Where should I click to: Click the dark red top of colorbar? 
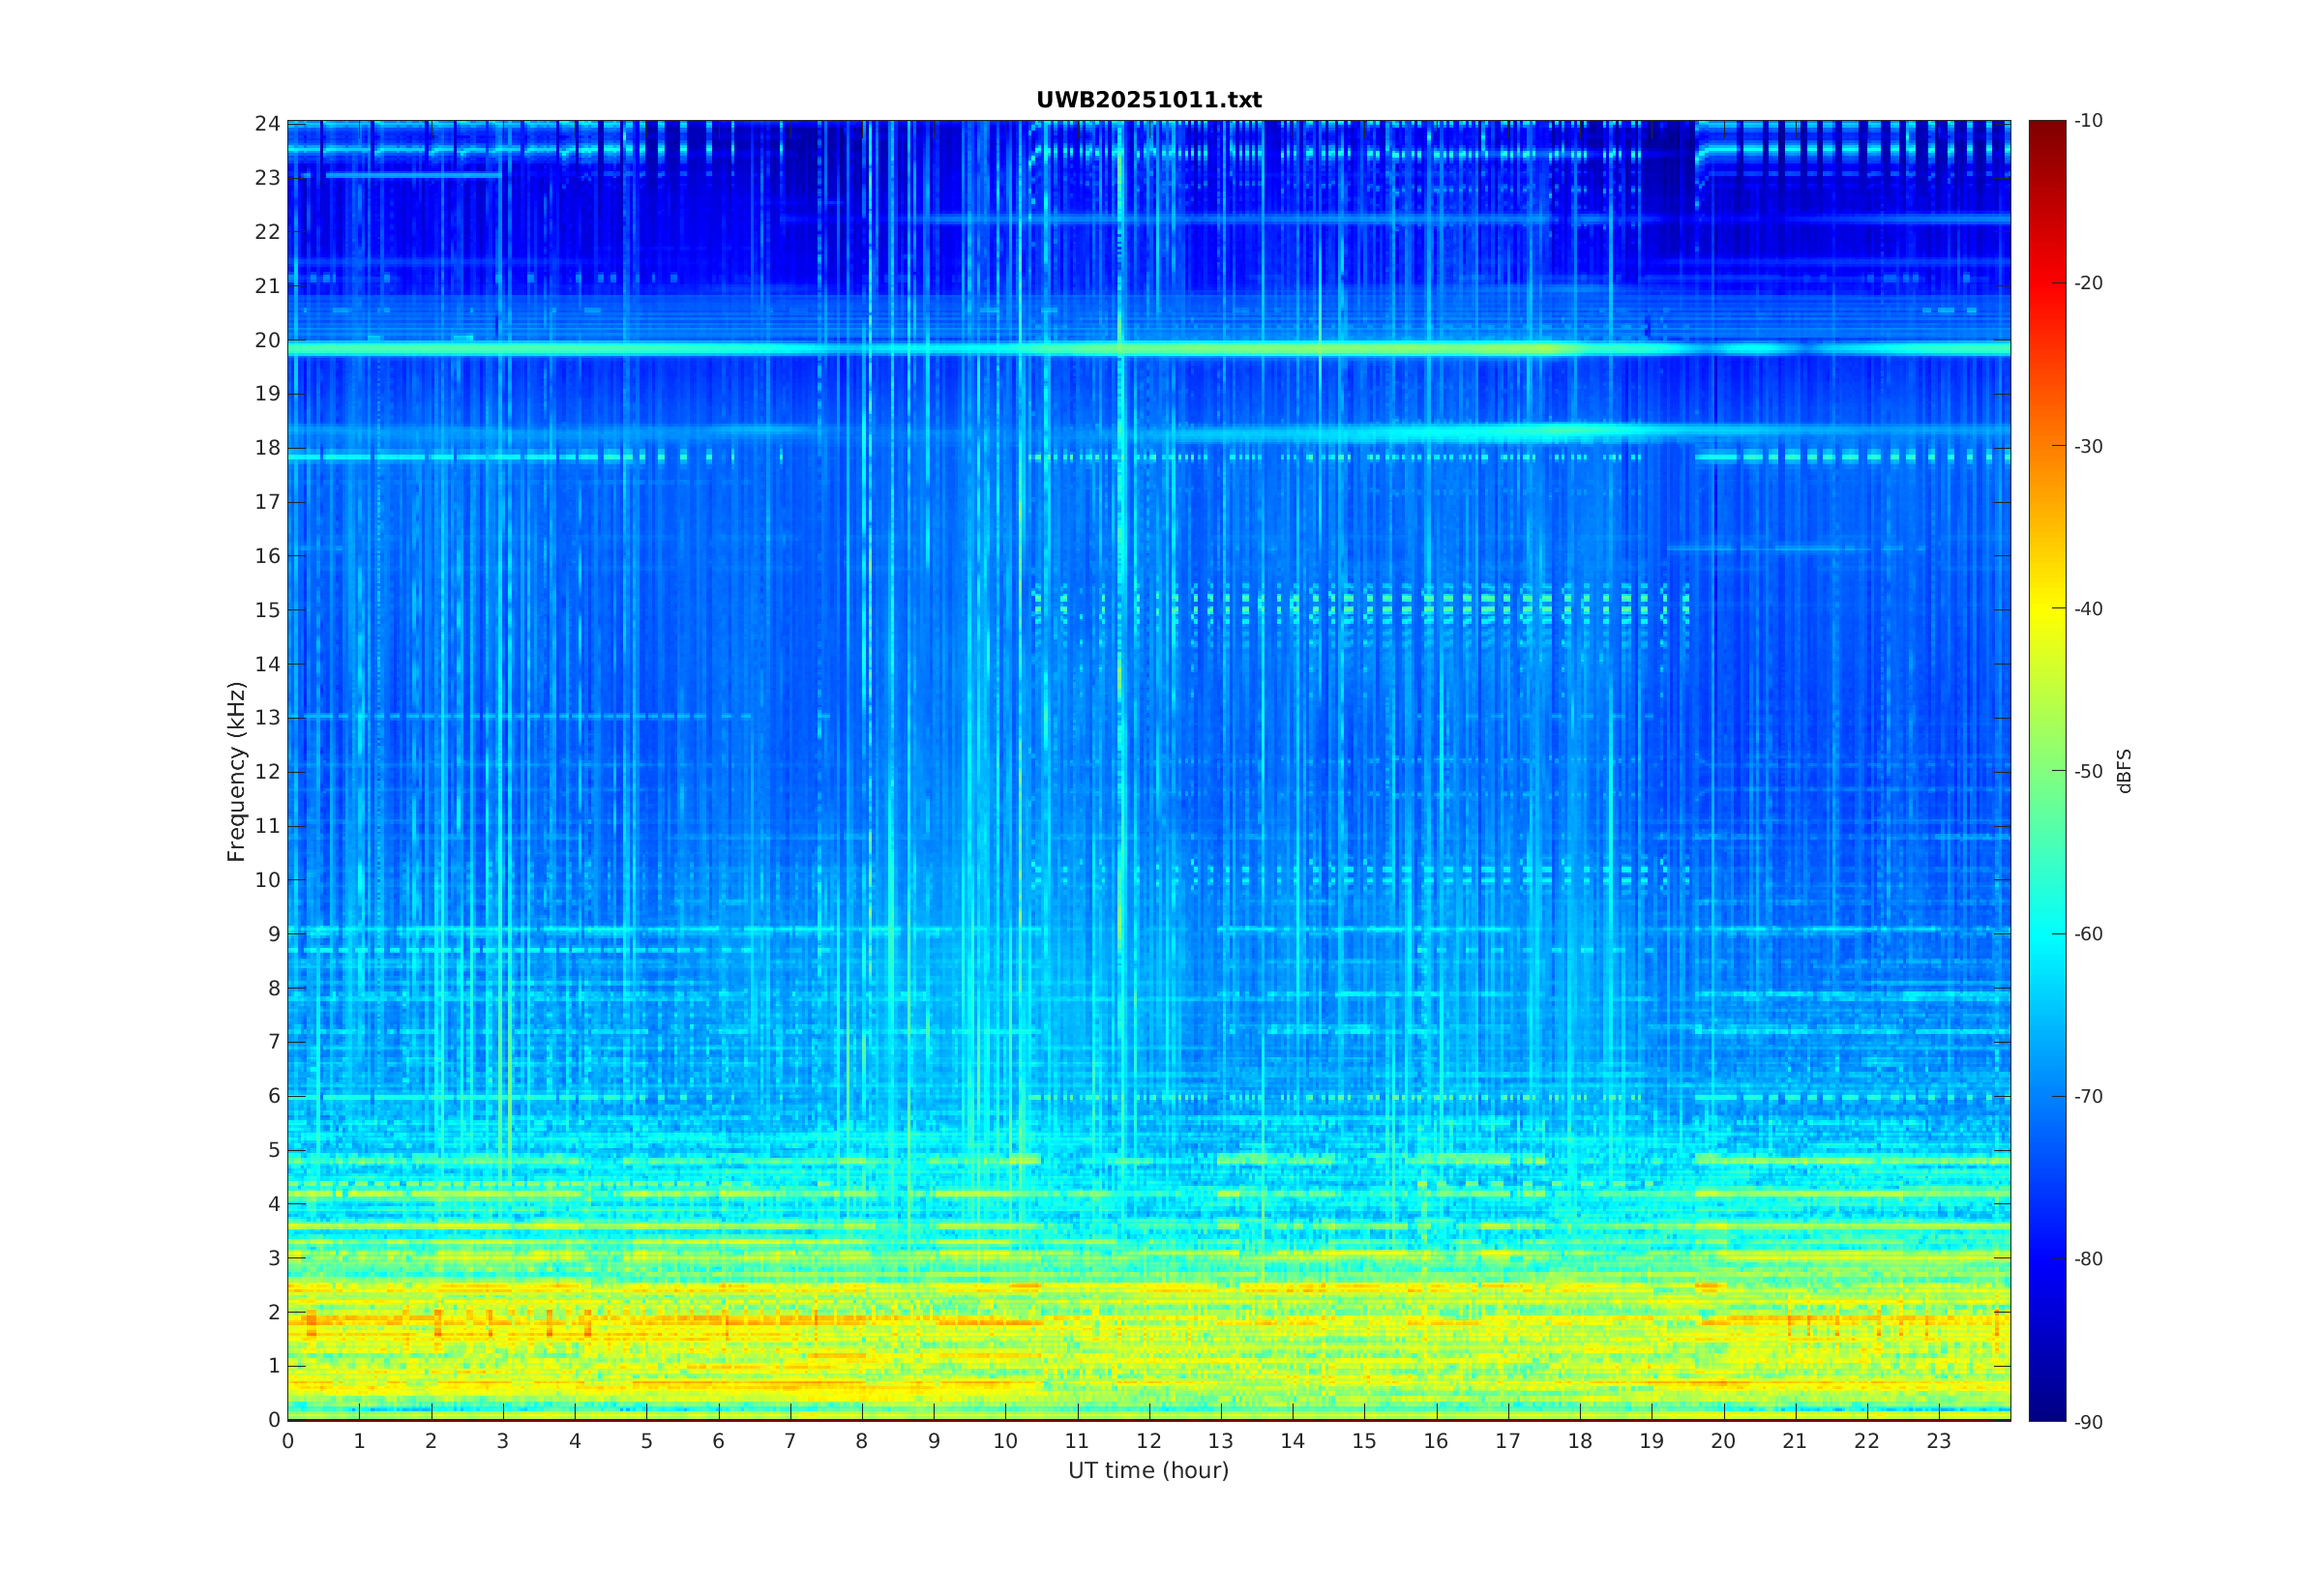[x=2046, y=128]
